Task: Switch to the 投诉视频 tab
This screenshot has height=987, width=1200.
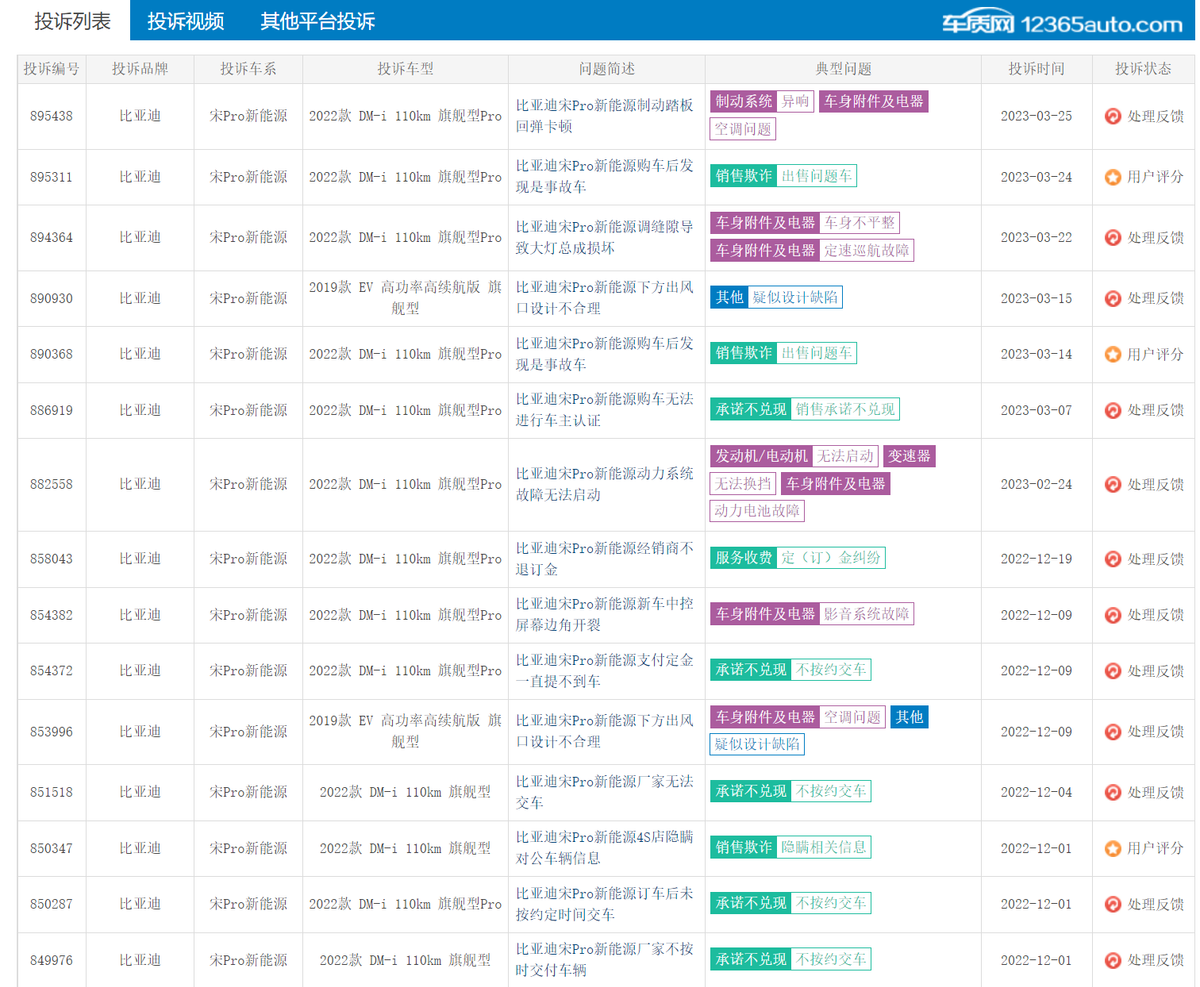Action: (186, 20)
